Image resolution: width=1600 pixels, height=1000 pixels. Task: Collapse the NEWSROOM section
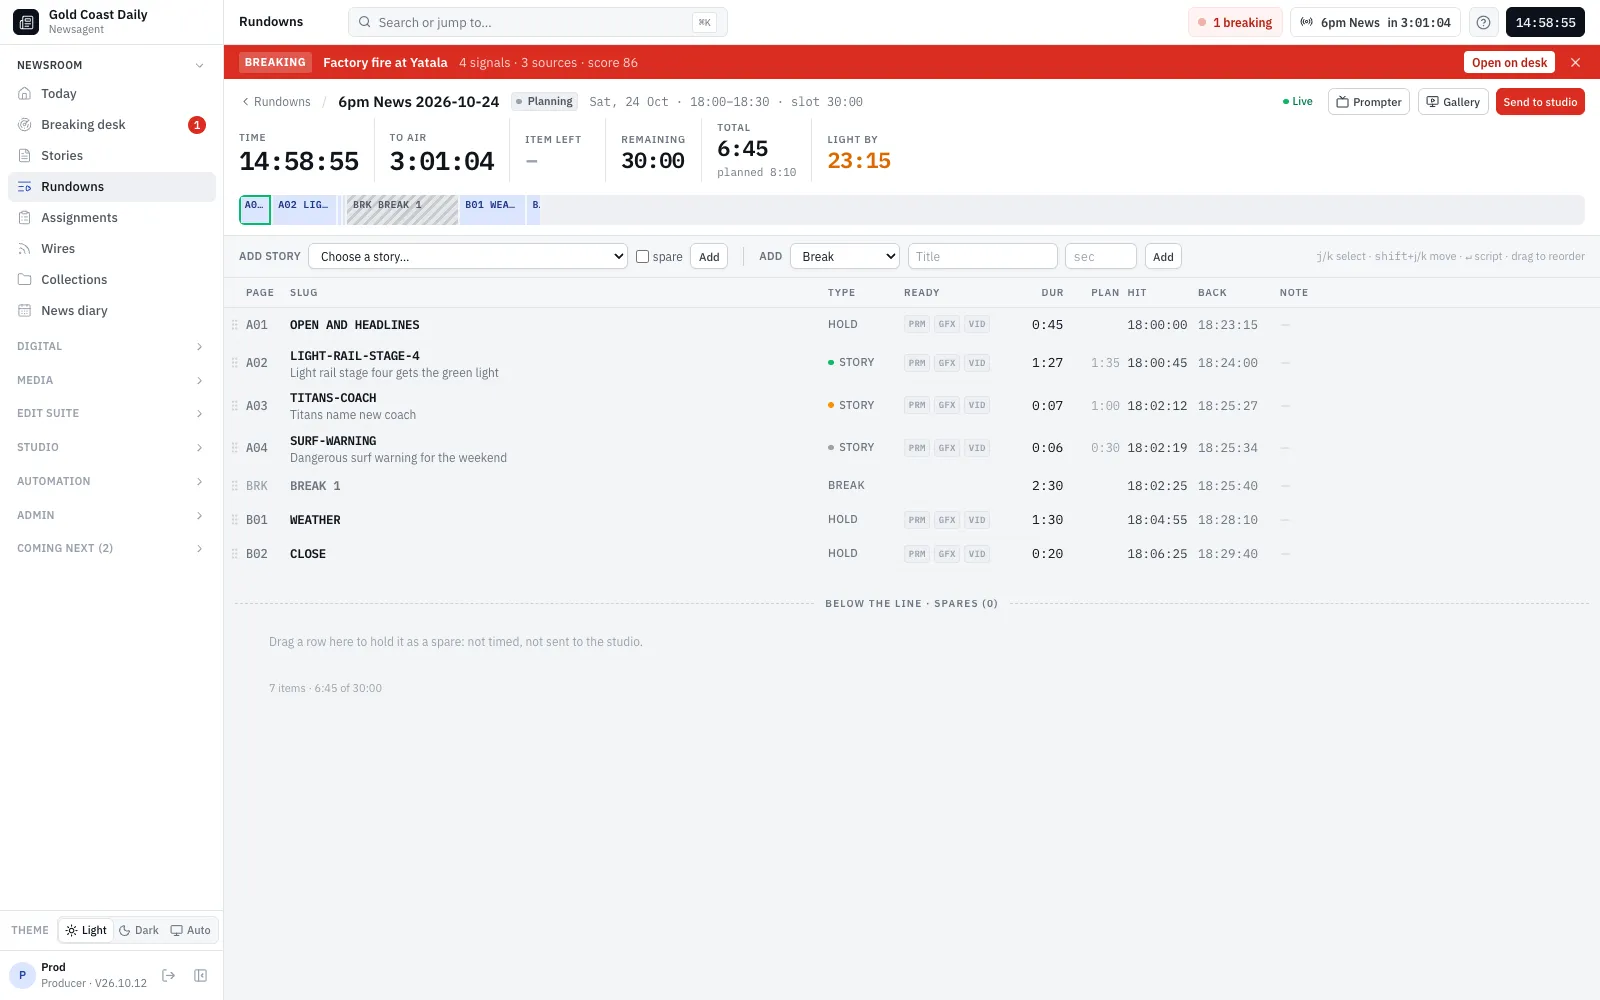coord(110,65)
